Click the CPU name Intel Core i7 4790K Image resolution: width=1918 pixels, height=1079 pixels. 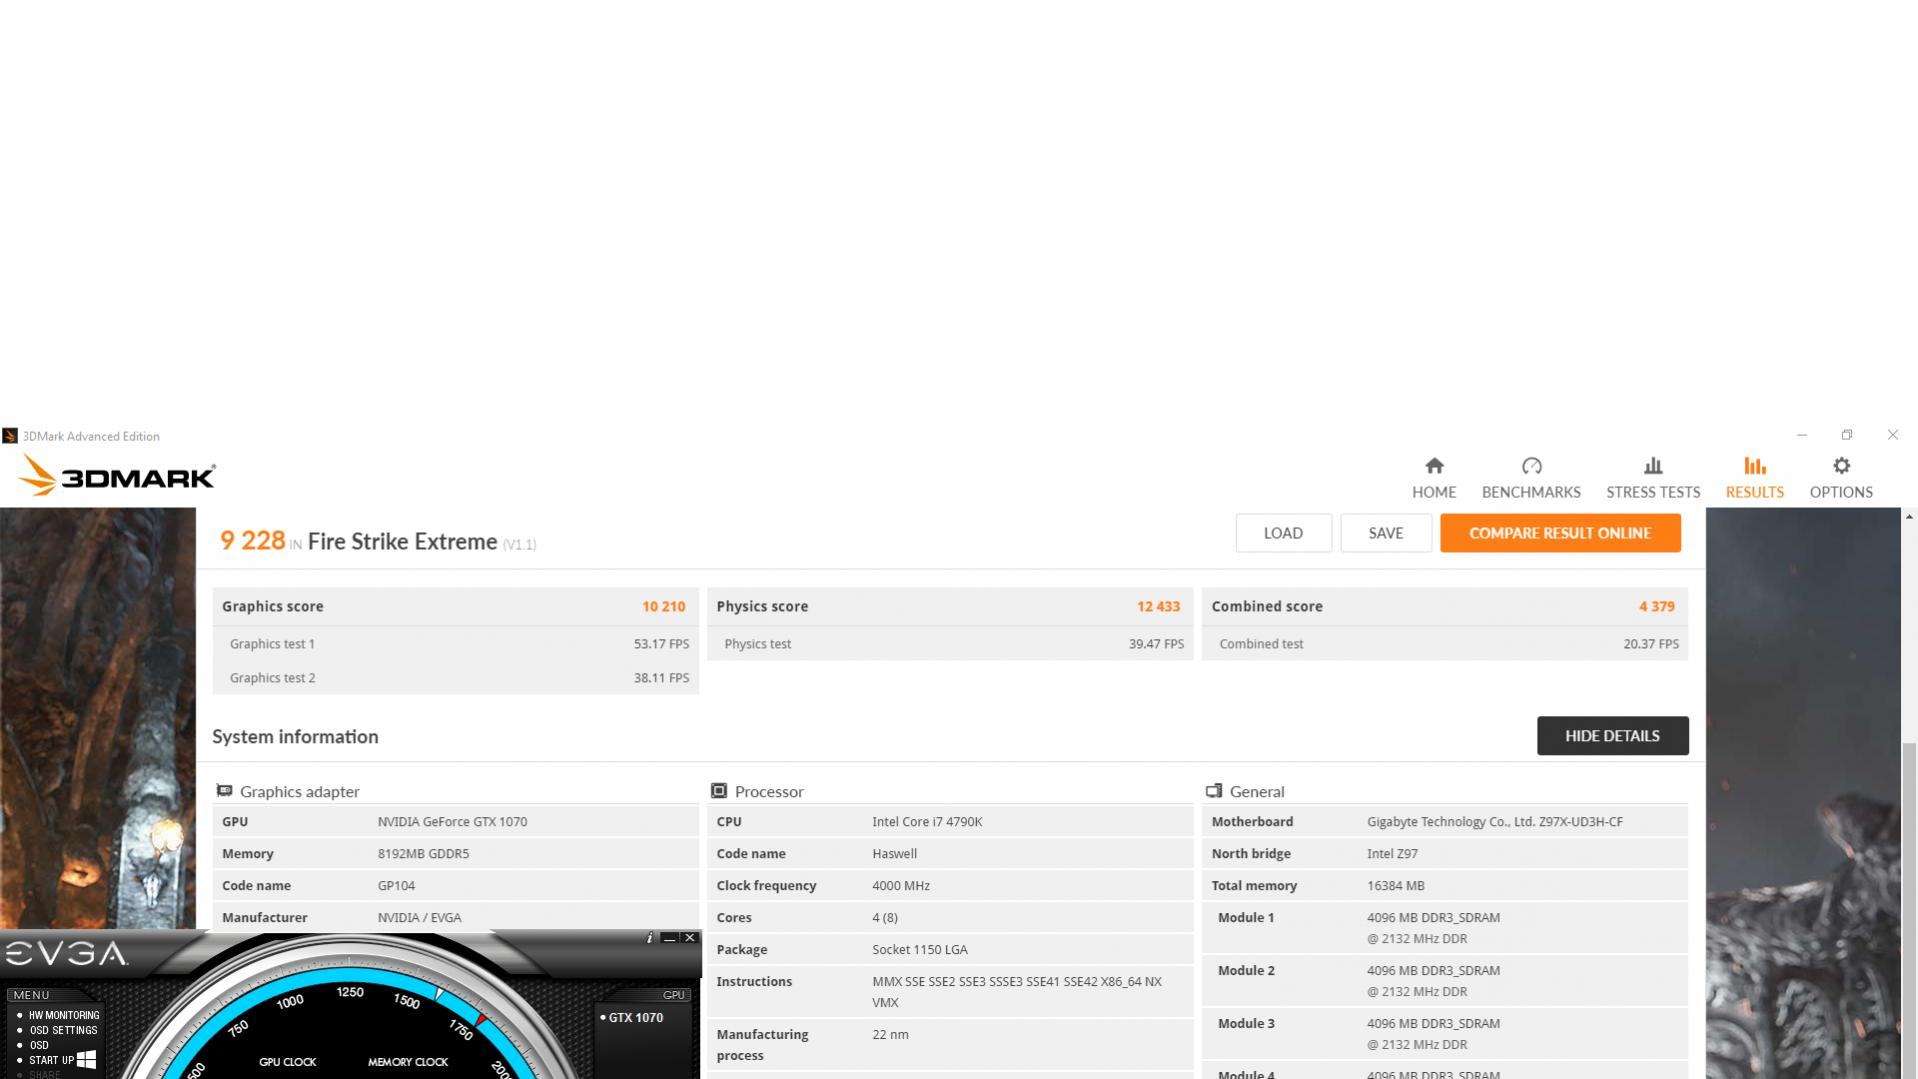point(927,822)
